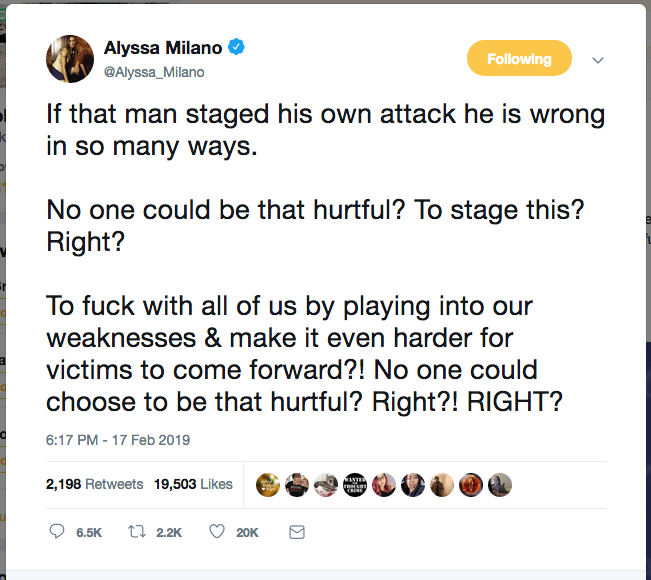The width and height of the screenshot is (651, 580).
Task: Click the black 'Wanted' liker avatar
Action: point(355,485)
